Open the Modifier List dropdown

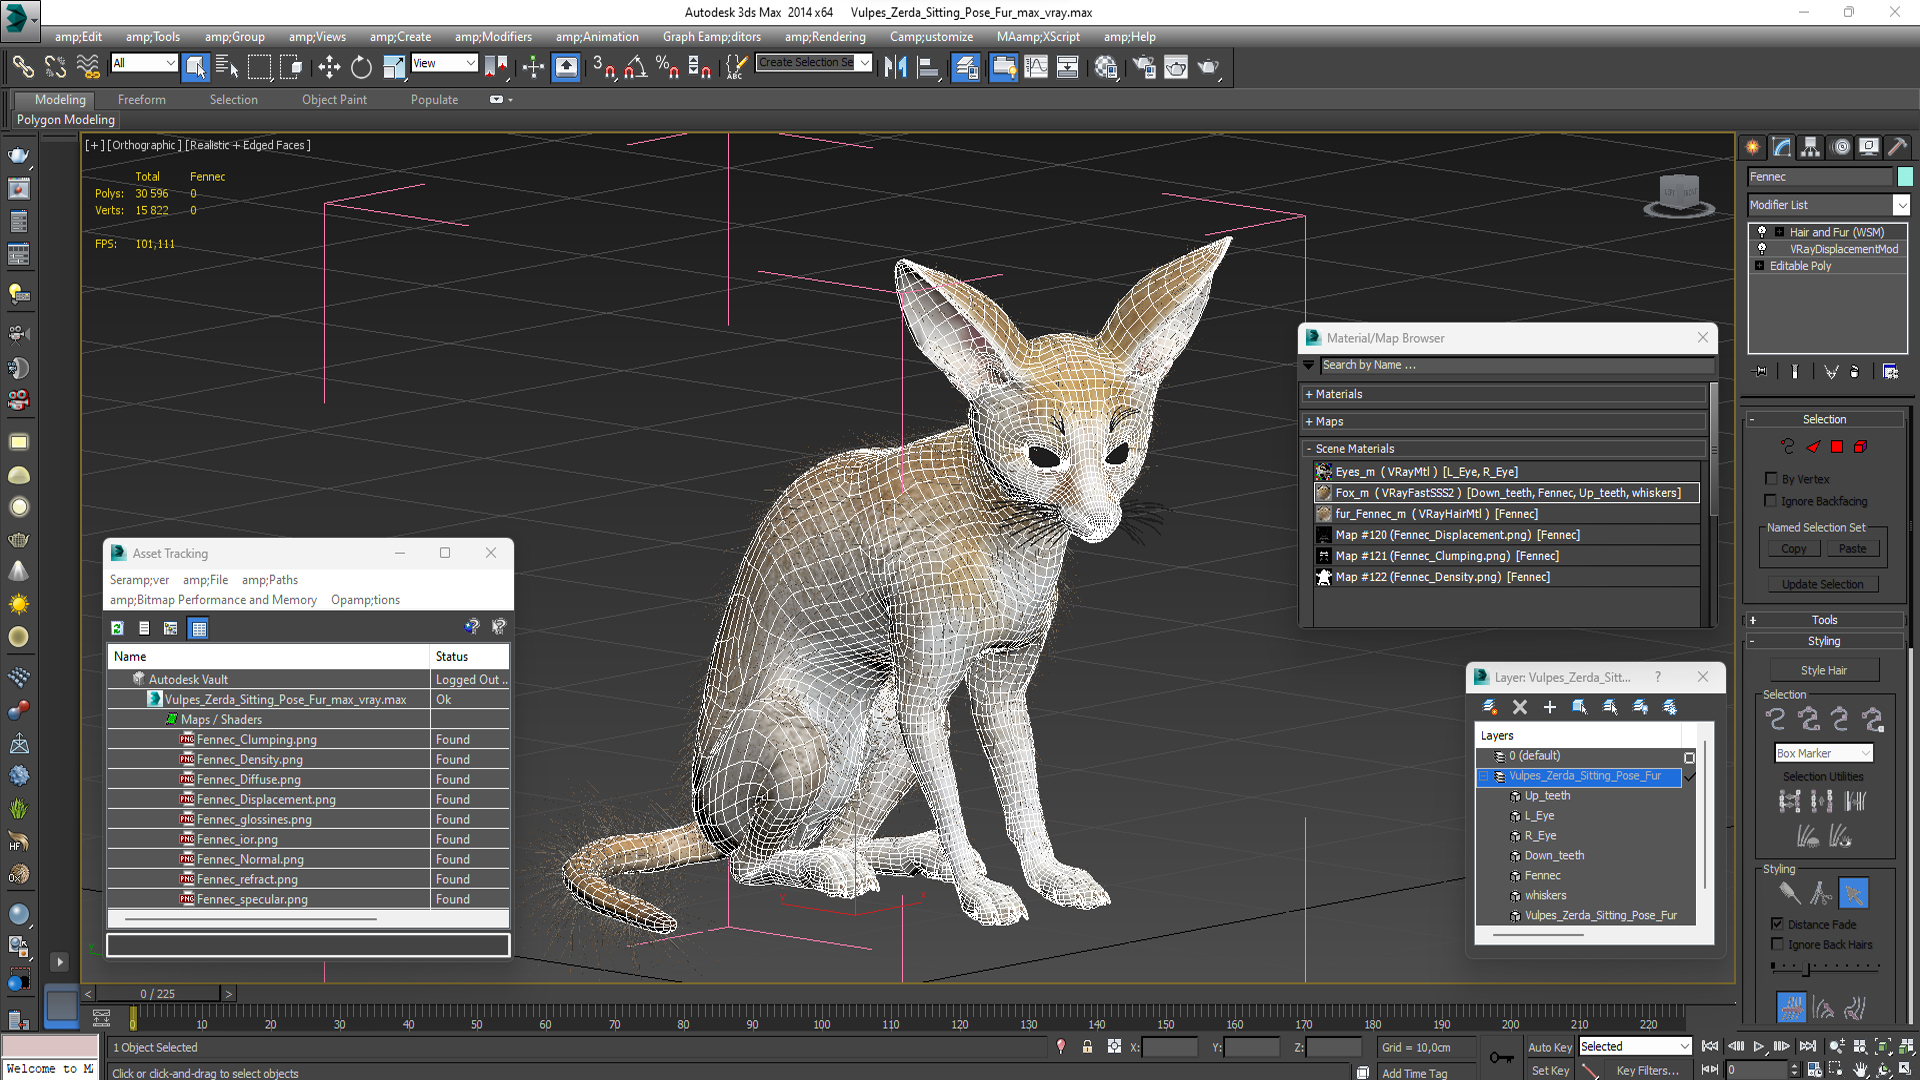tap(1901, 205)
